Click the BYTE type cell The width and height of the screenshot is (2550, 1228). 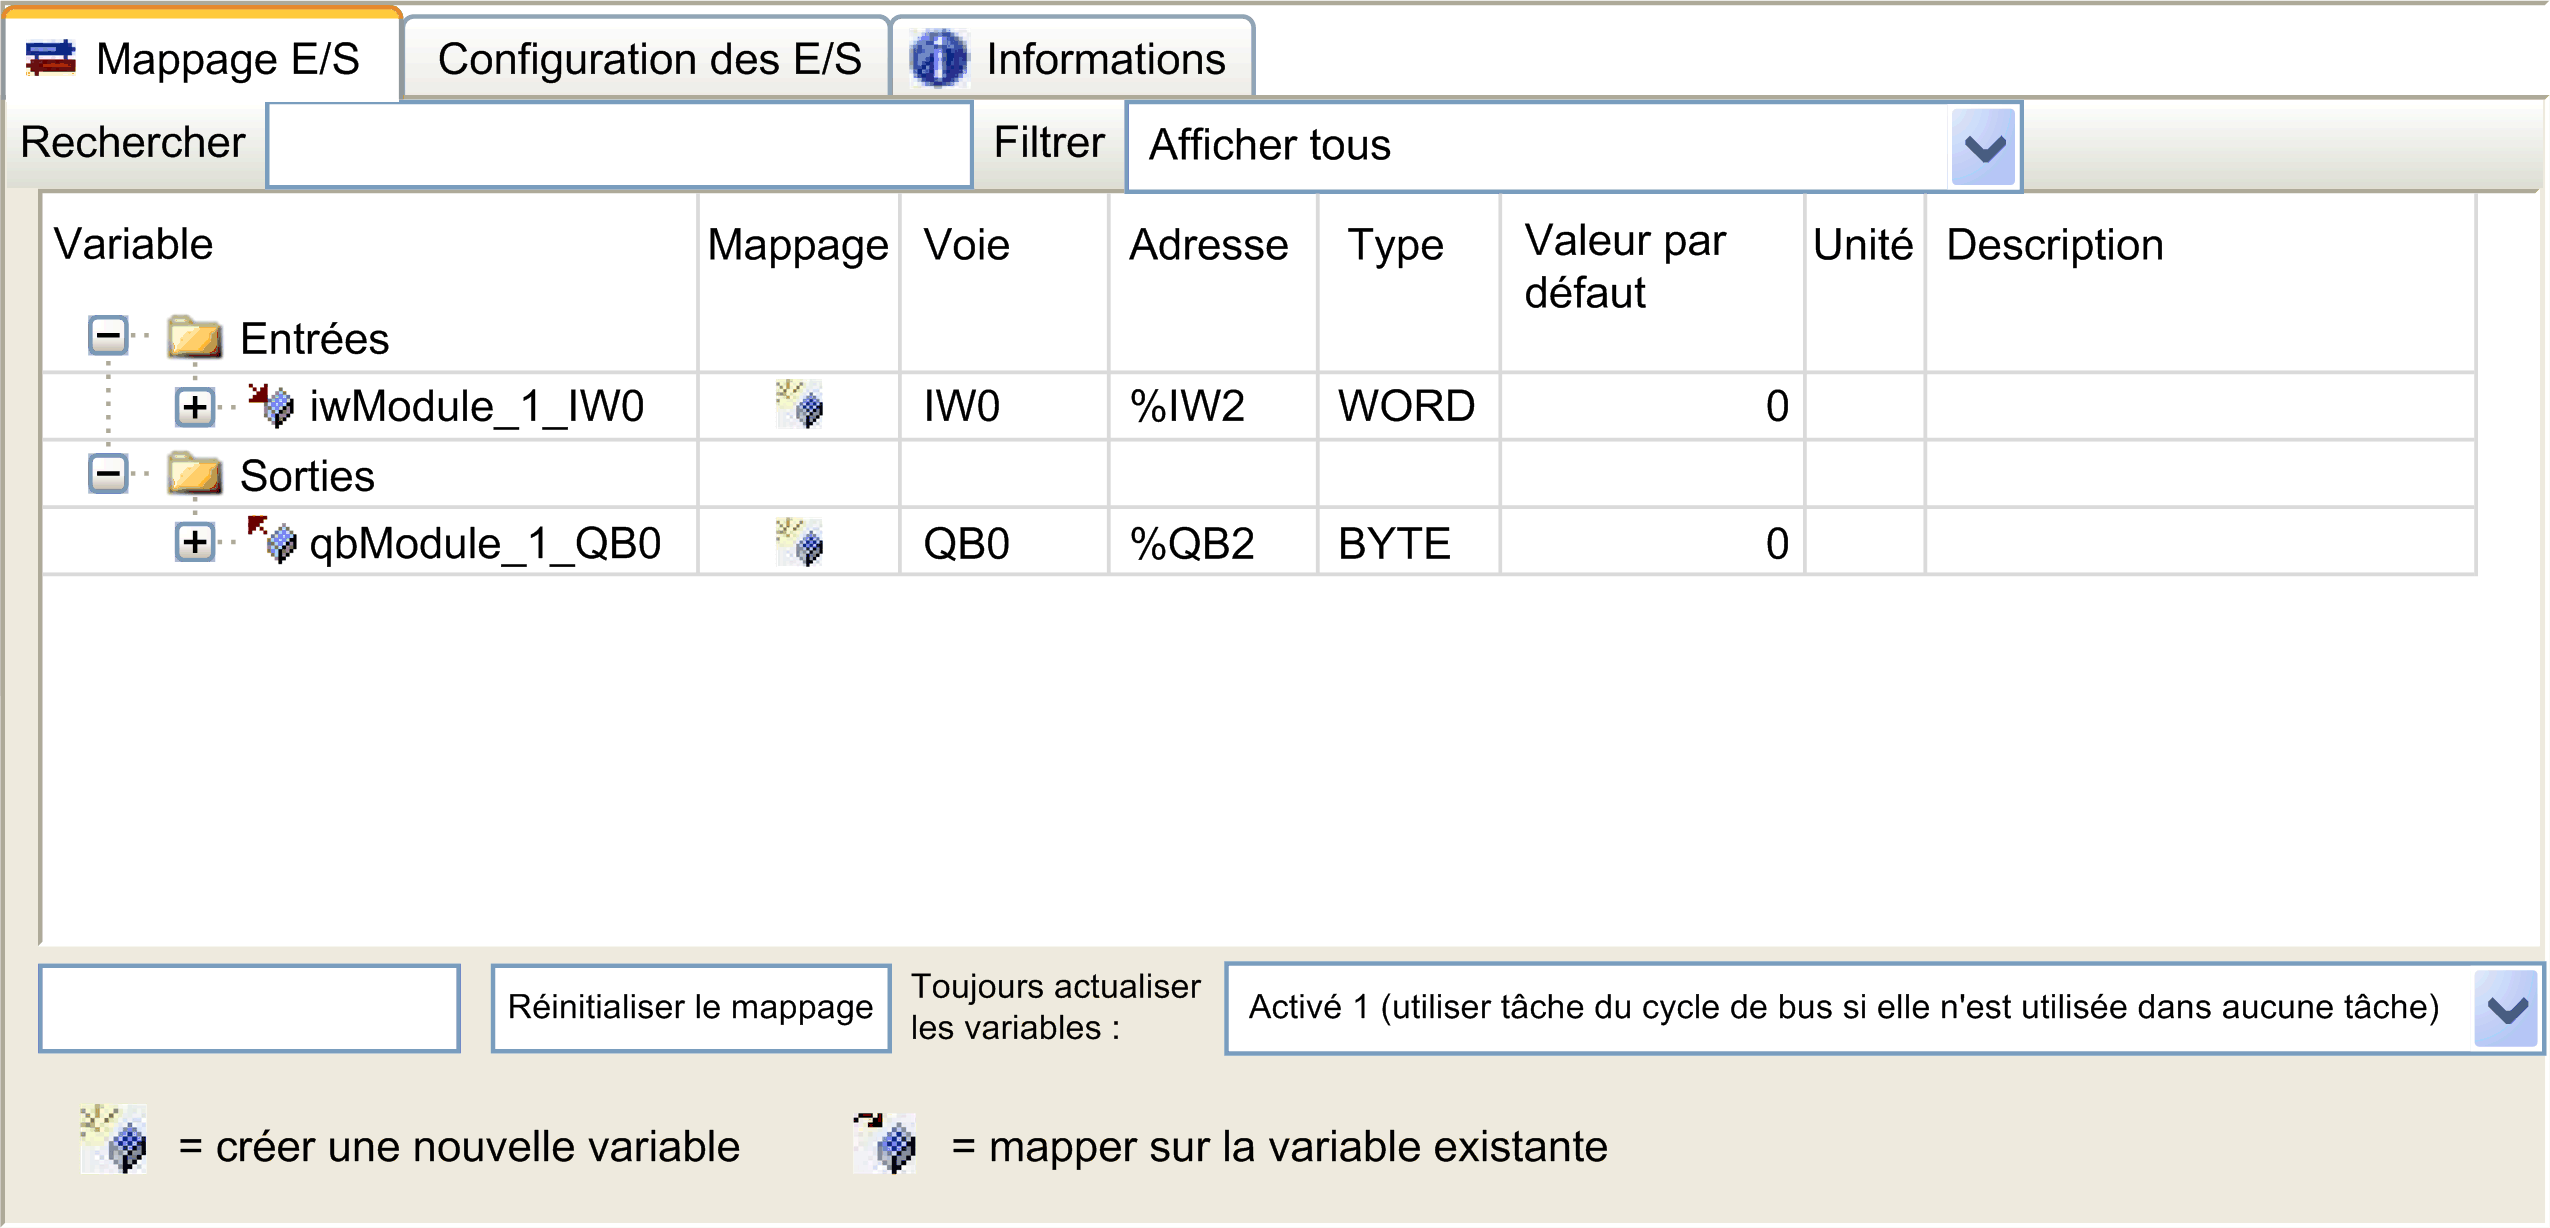click(1409, 543)
